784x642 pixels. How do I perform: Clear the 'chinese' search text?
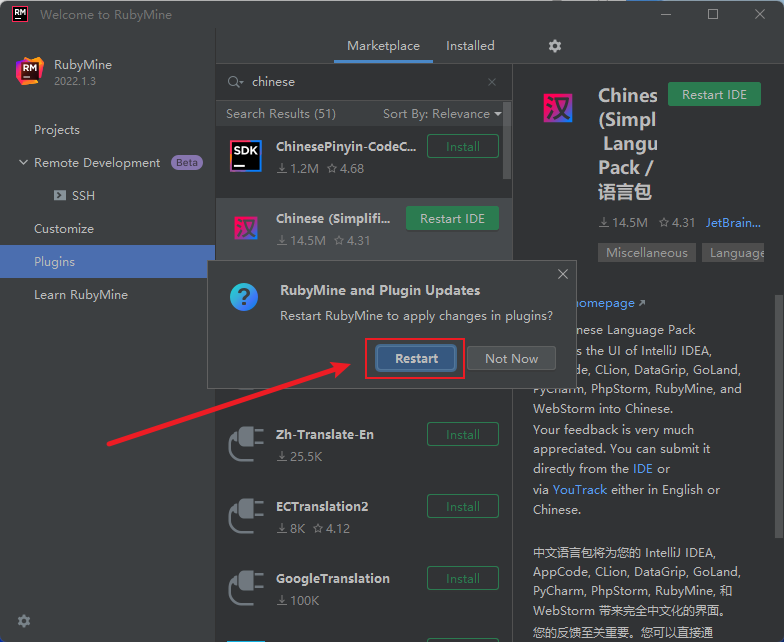492,82
